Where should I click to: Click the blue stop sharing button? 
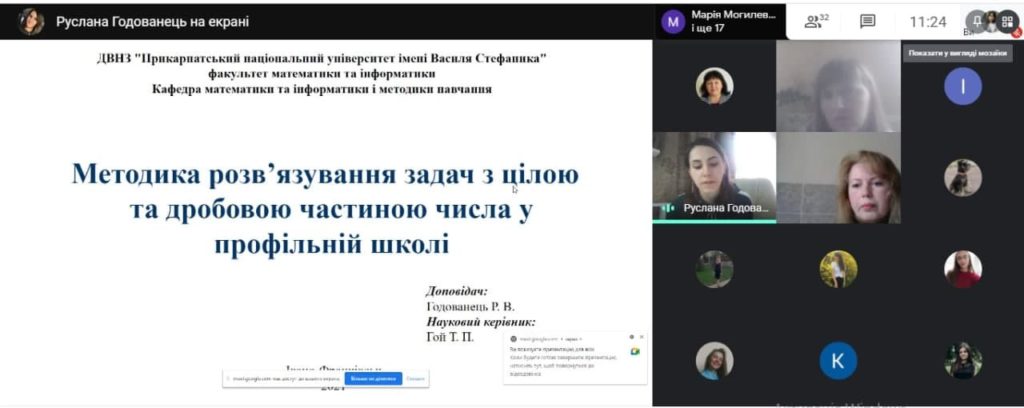coord(373,378)
